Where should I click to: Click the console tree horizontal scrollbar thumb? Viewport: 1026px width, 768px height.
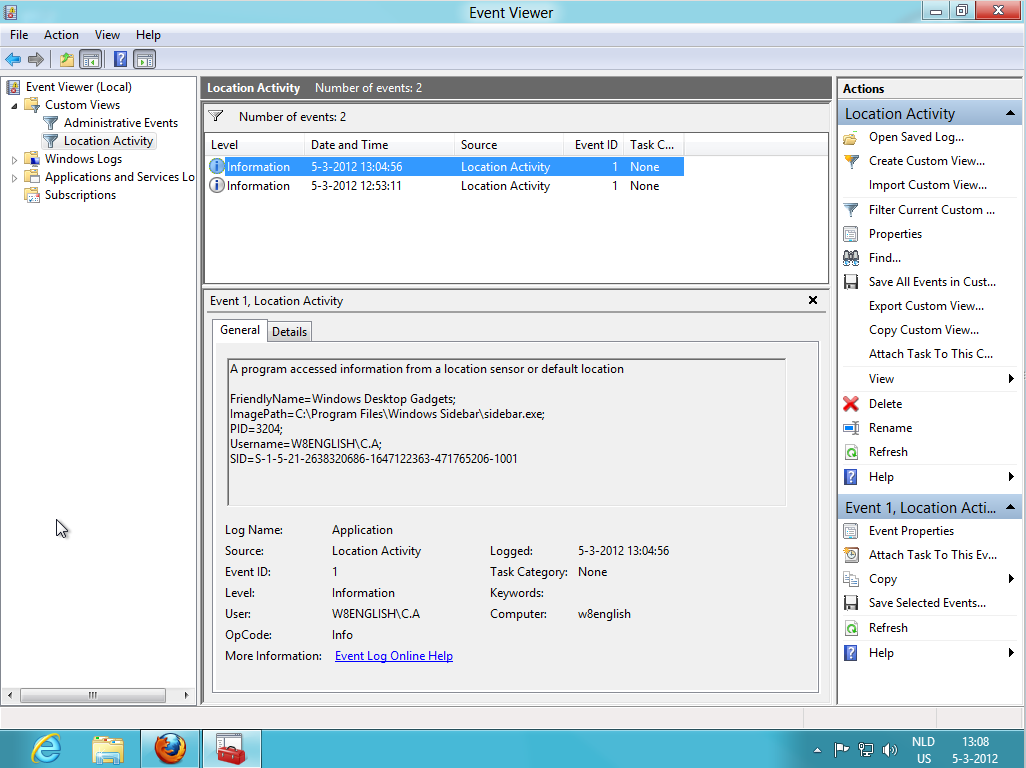click(93, 695)
